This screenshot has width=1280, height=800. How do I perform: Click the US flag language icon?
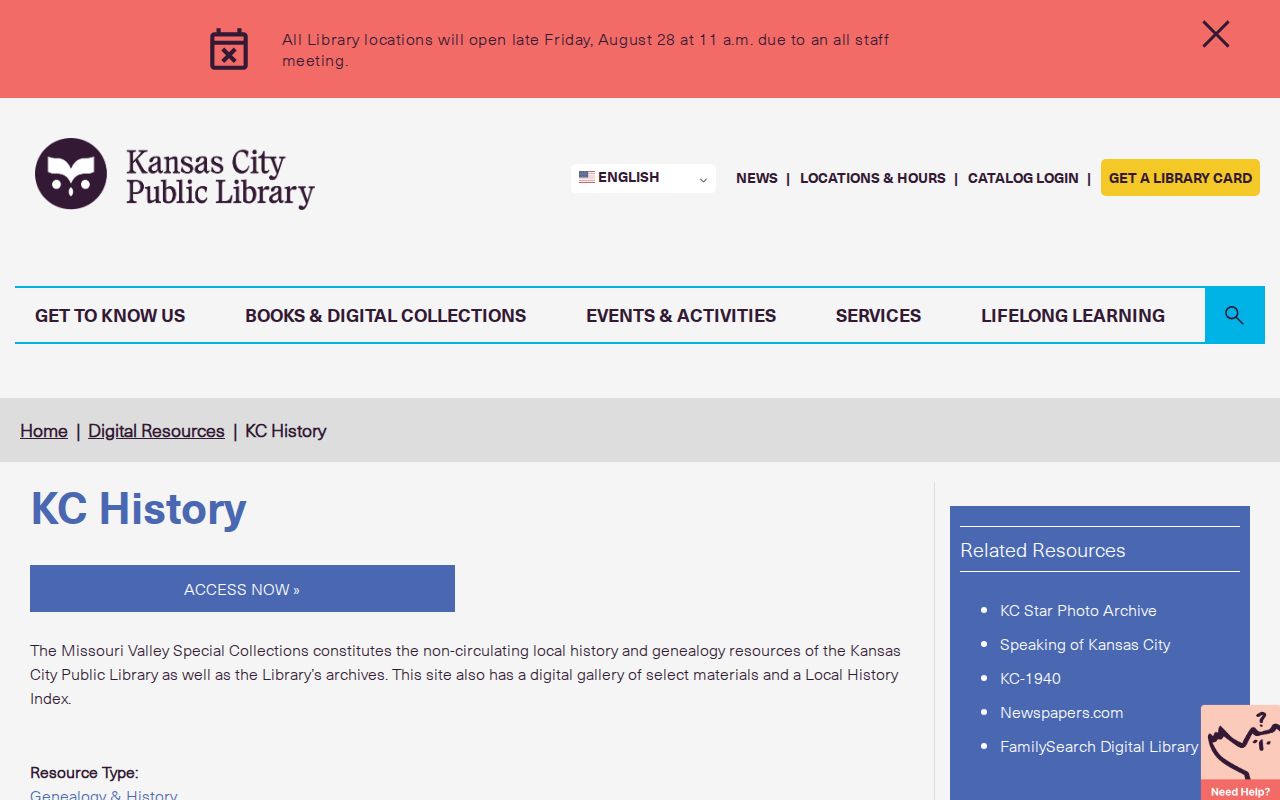pos(587,177)
